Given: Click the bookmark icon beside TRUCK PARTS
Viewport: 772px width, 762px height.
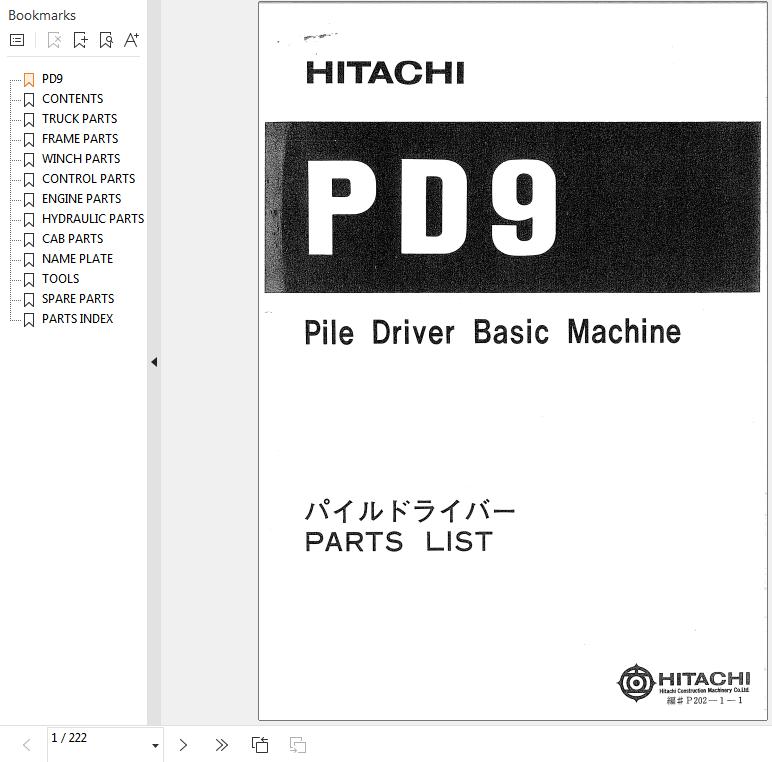Looking at the screenshot, I should pos(29,120).
